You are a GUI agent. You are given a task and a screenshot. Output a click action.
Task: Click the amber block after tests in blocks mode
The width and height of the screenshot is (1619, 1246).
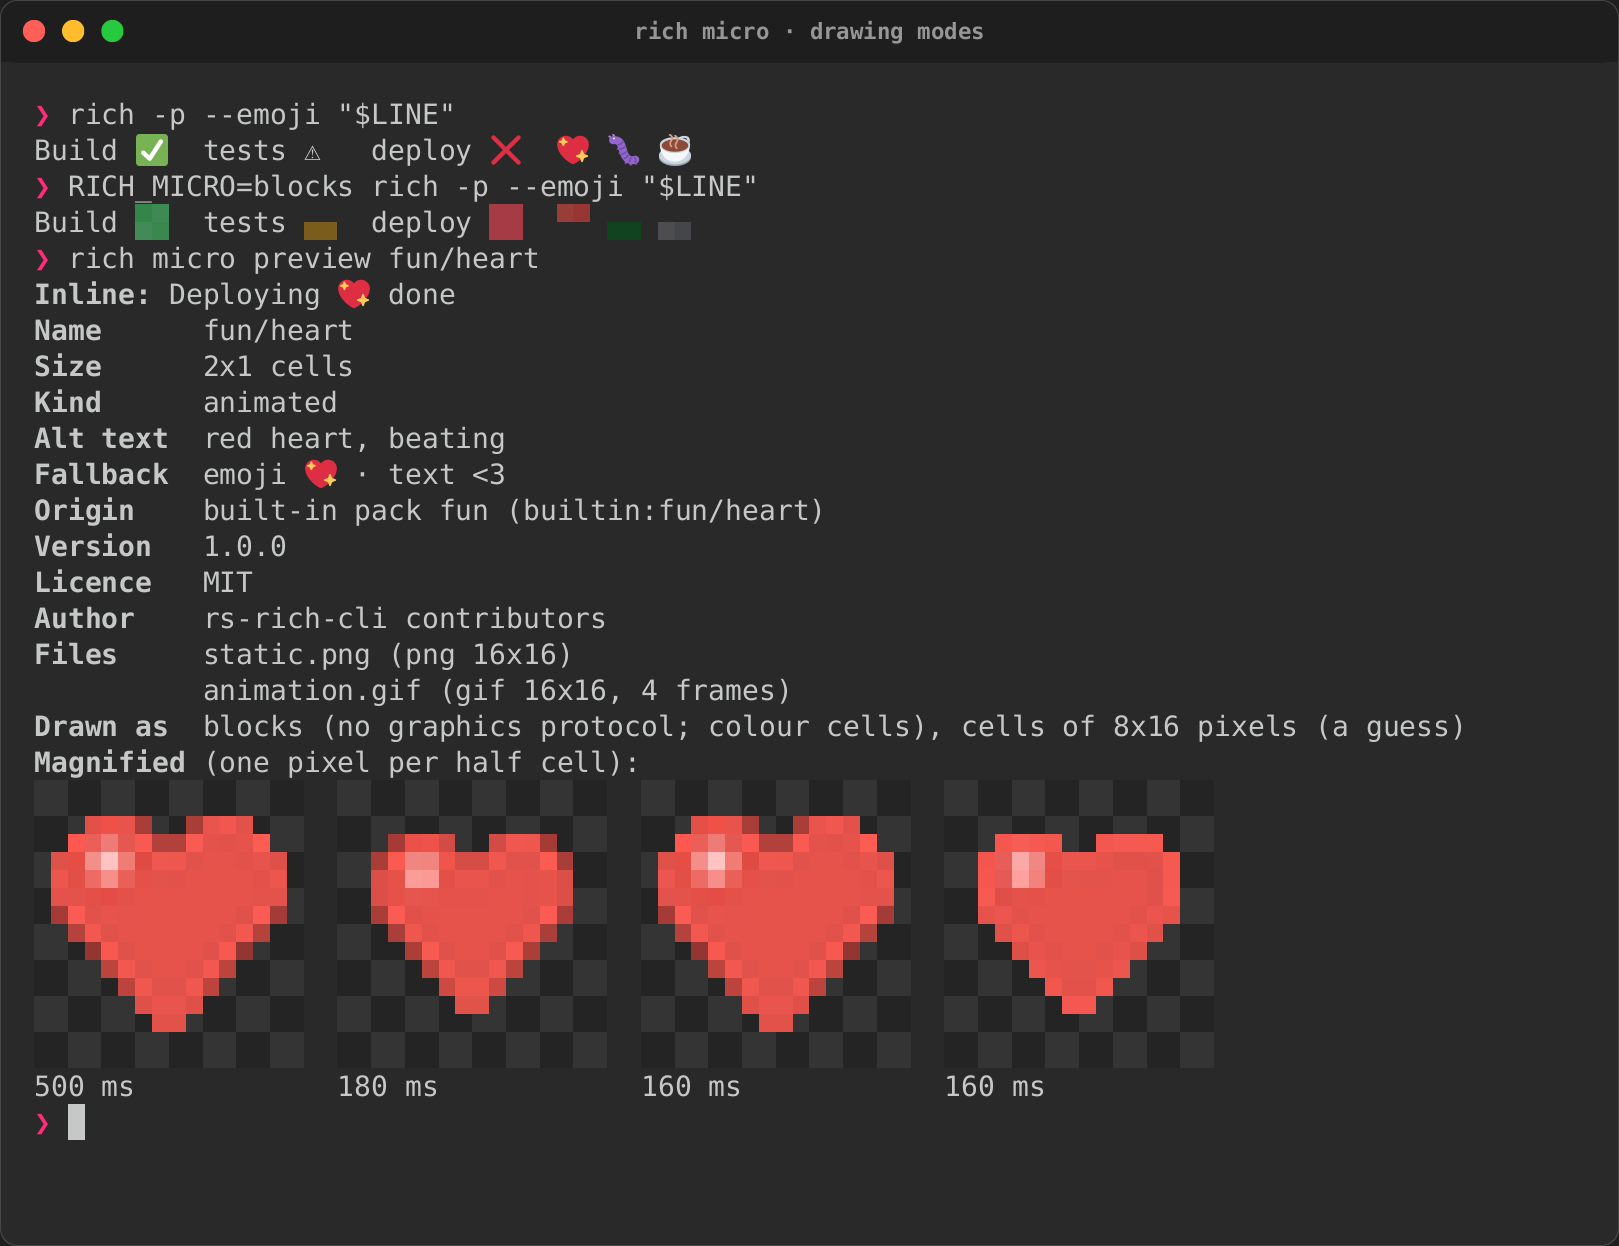[x=320, y=231]
